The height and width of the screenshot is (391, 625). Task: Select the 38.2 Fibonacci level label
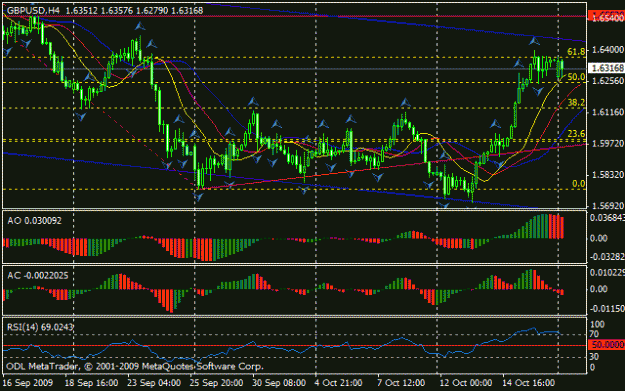[x=576, y=102]
